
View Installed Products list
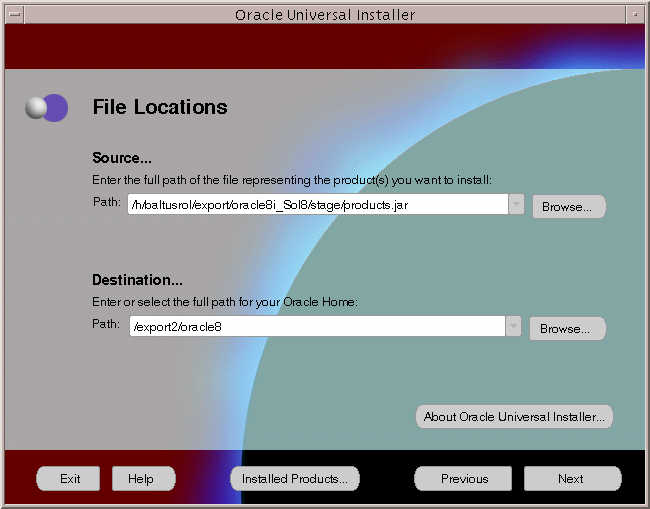point(295,479)
